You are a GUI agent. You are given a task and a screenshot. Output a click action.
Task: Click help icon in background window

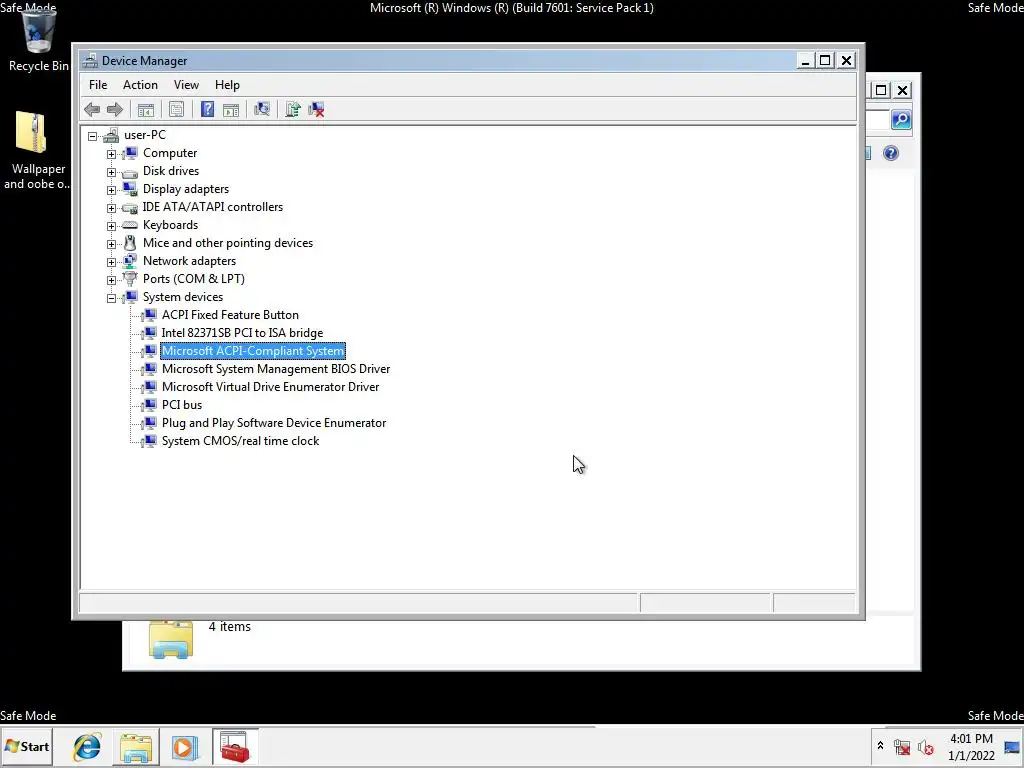[x=891, y=153]
